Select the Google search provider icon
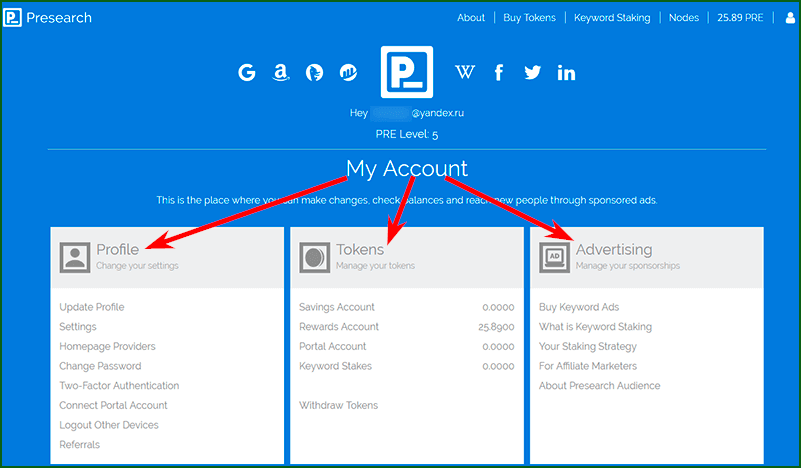The height and width of the screenshot is (468, 801). coord(247,73)
